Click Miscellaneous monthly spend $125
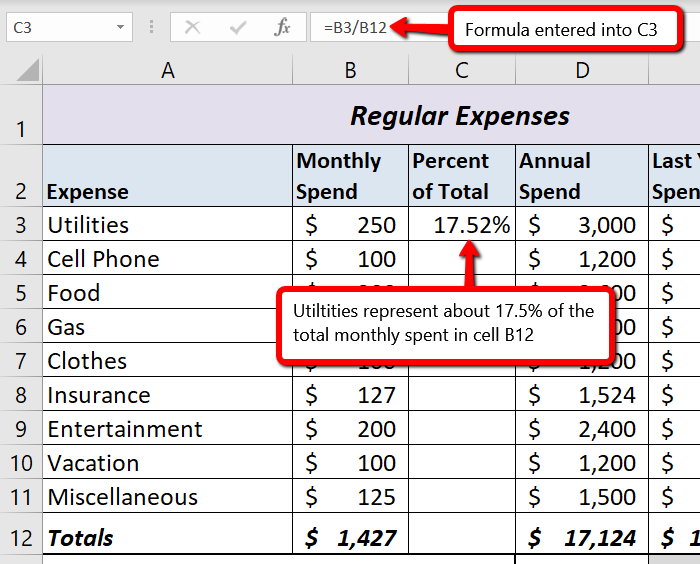 click(350, 496)
